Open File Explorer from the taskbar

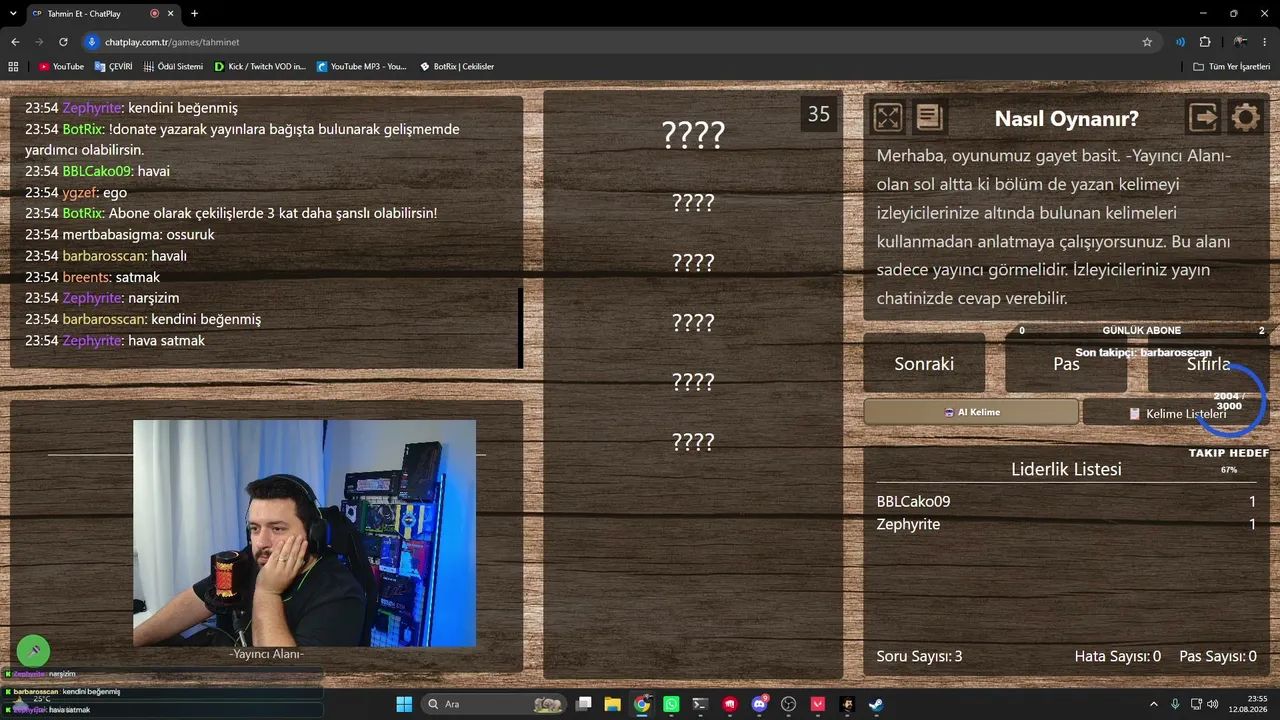point(613,704)
